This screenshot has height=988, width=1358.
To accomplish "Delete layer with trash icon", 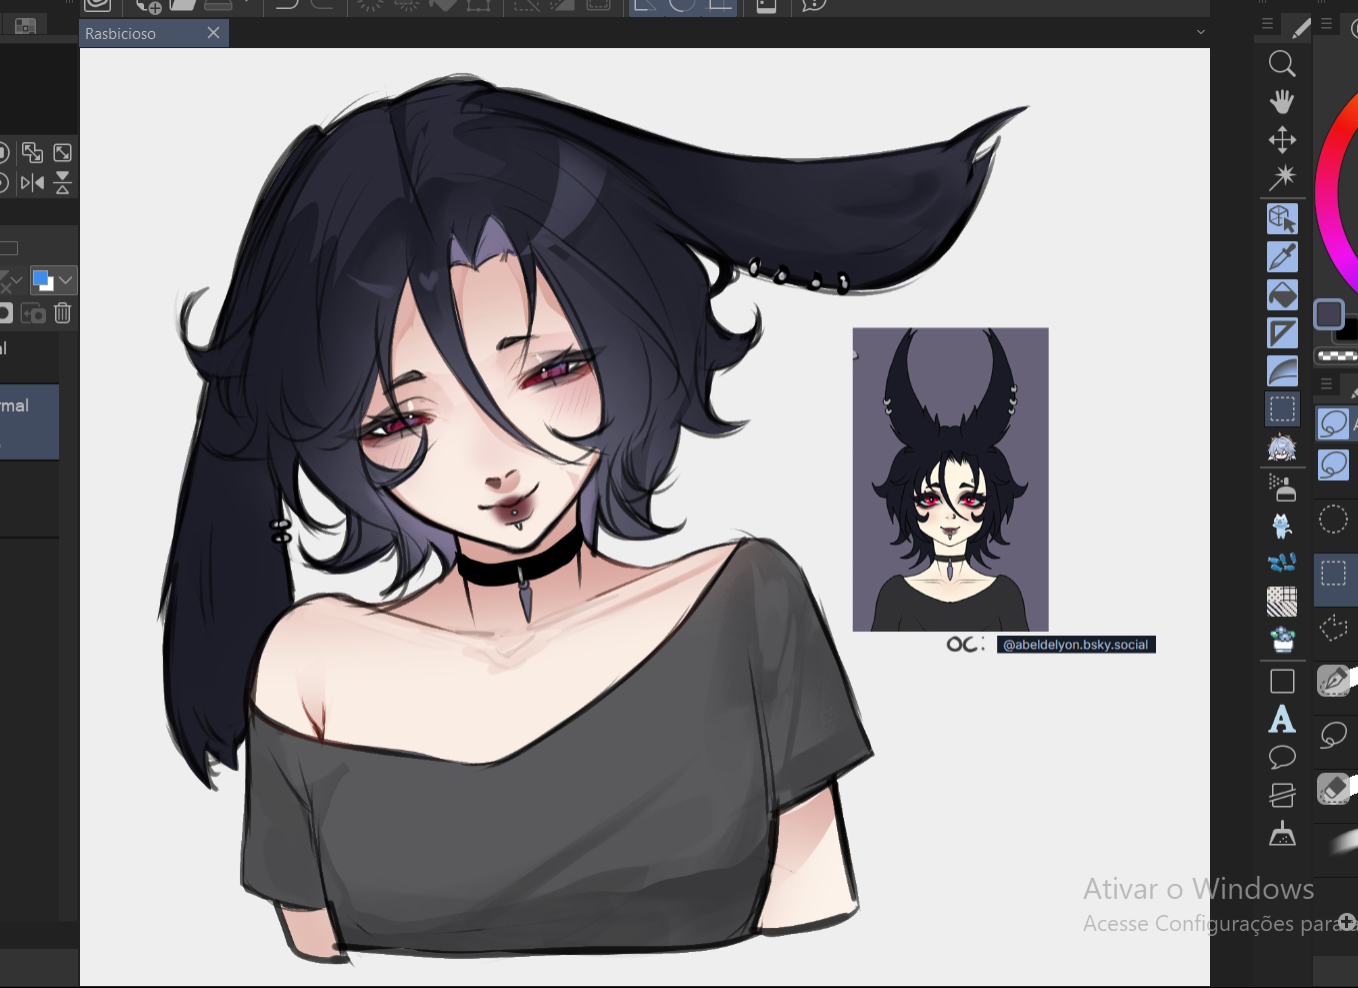I will [x=63, y=314].
